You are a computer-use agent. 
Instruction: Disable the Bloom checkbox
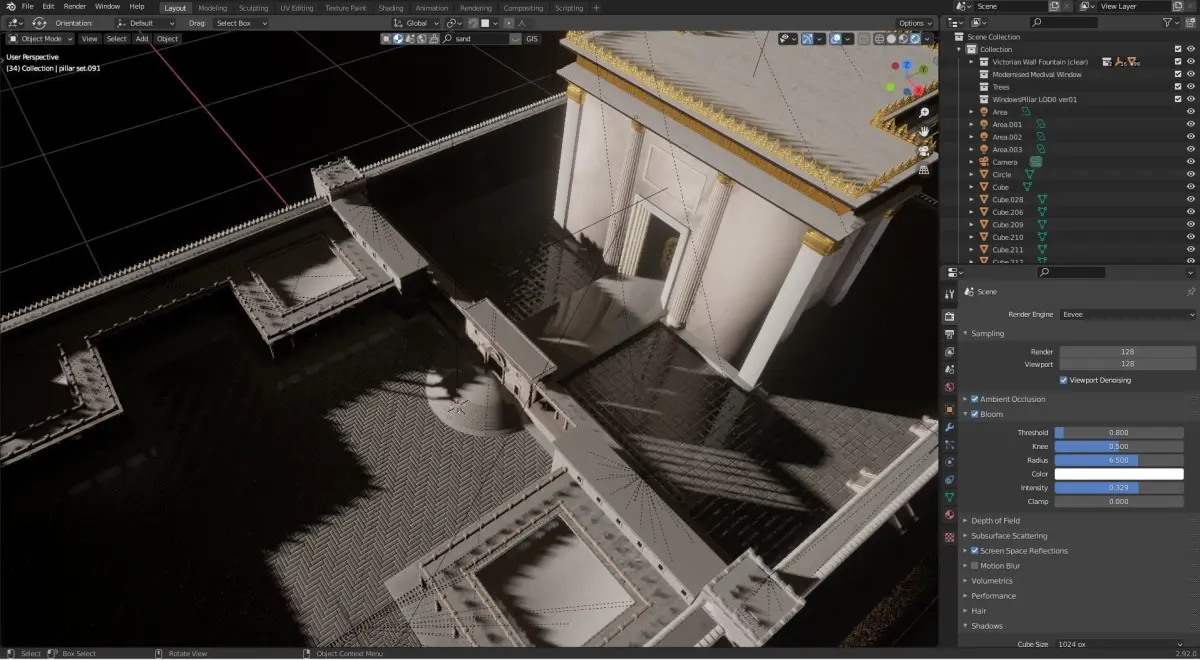[x=975, y=414]
